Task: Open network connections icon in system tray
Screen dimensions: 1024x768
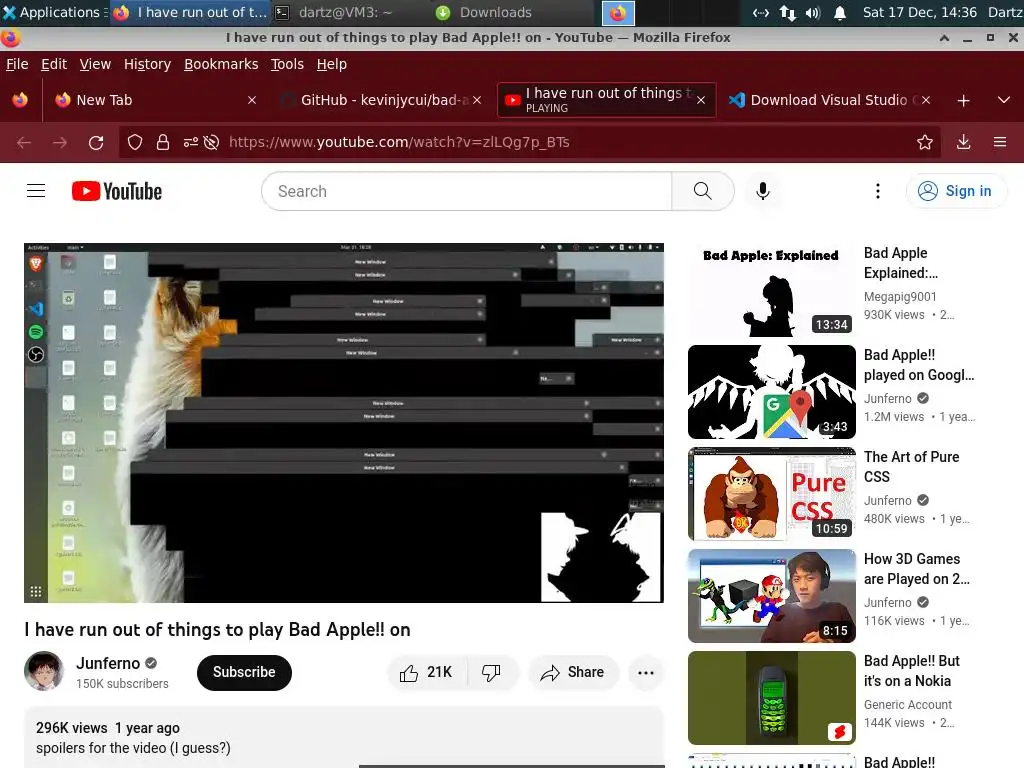Action: click(788, 12)
